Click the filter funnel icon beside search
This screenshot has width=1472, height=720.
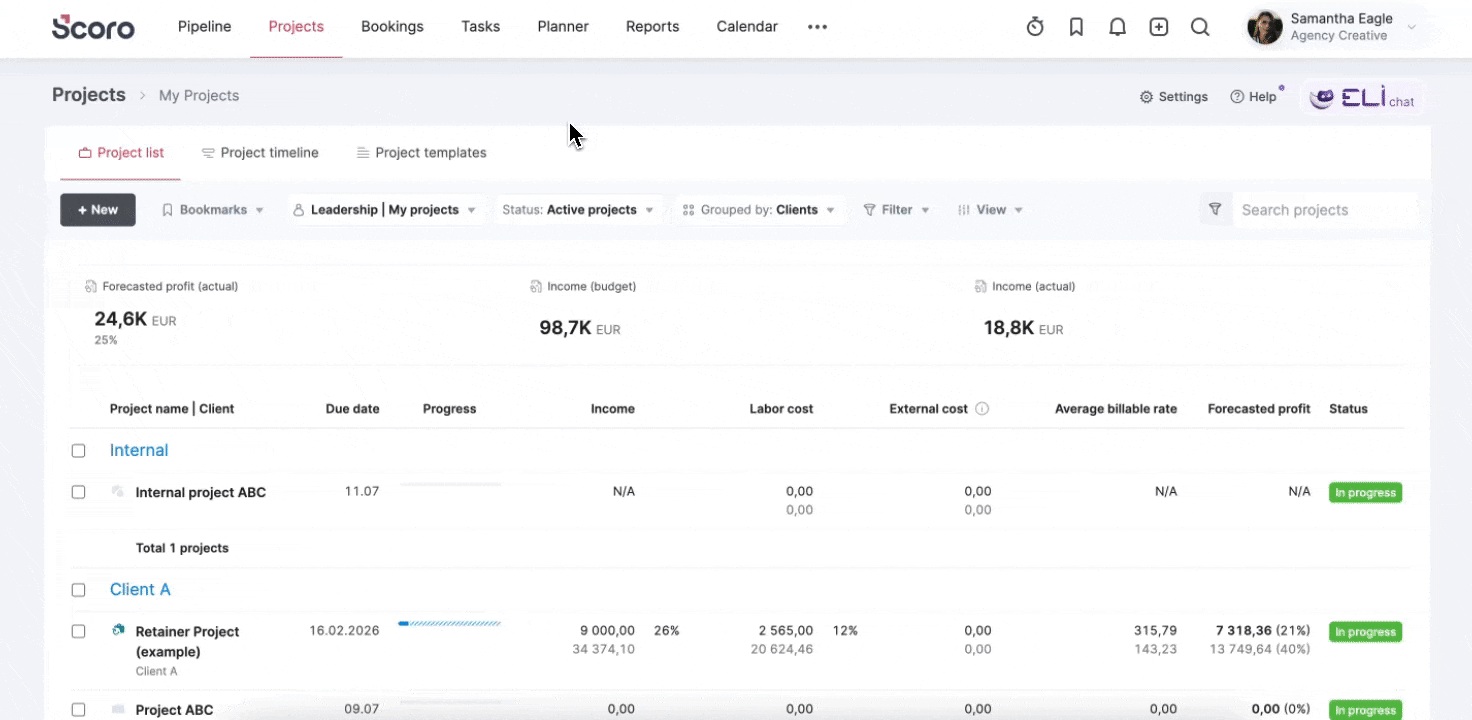click(x=1216, y=209)
